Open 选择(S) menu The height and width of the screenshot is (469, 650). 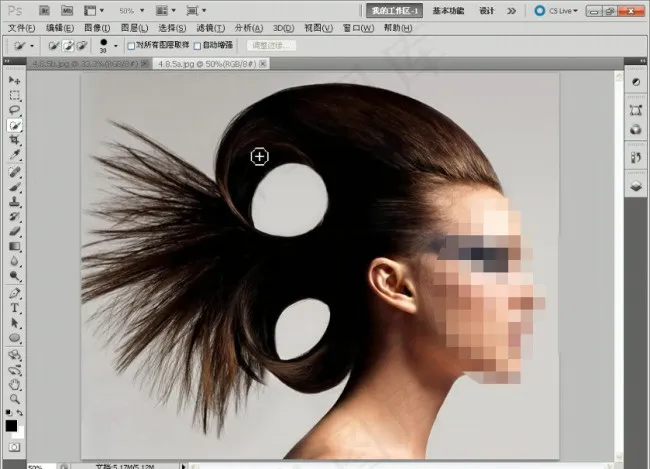coord(172,28)
